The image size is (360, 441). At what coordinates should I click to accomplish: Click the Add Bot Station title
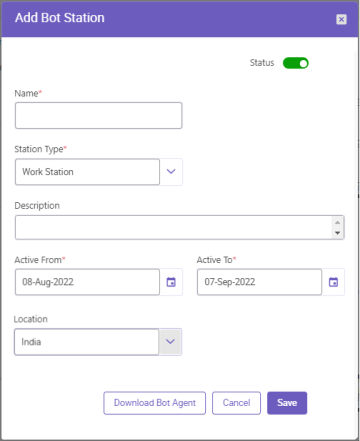point(60,18)
